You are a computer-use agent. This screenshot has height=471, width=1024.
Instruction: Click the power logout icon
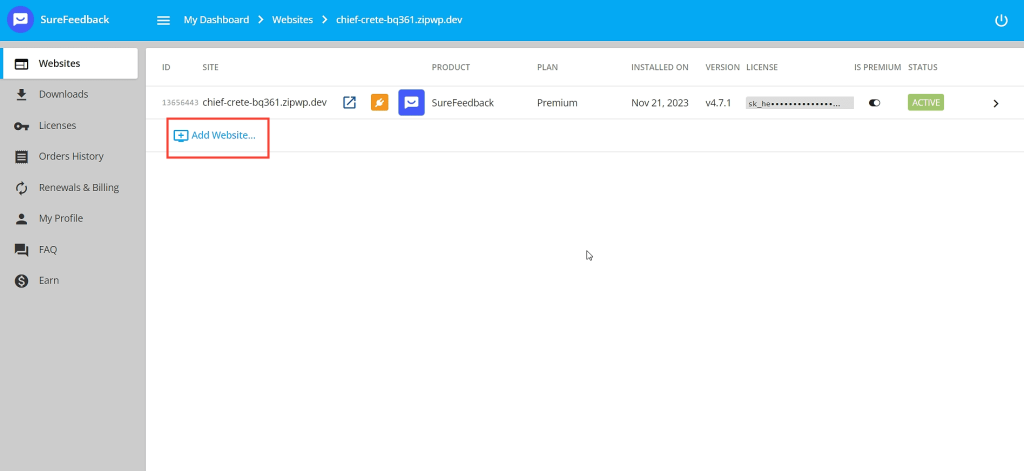1001,20
